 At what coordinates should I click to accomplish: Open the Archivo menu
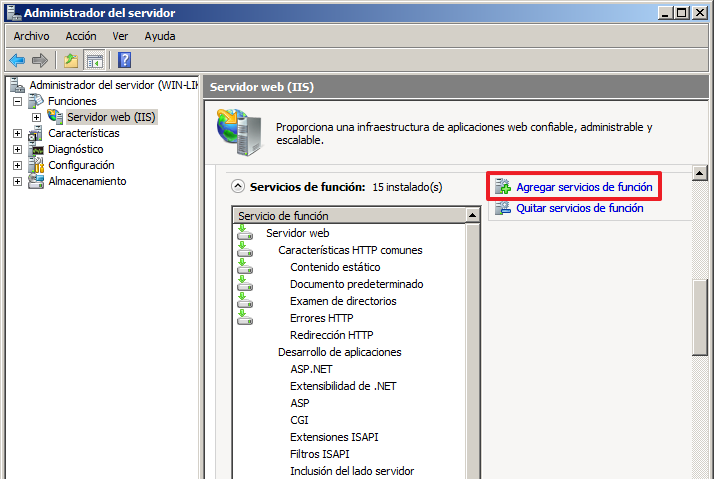(31, 36)
